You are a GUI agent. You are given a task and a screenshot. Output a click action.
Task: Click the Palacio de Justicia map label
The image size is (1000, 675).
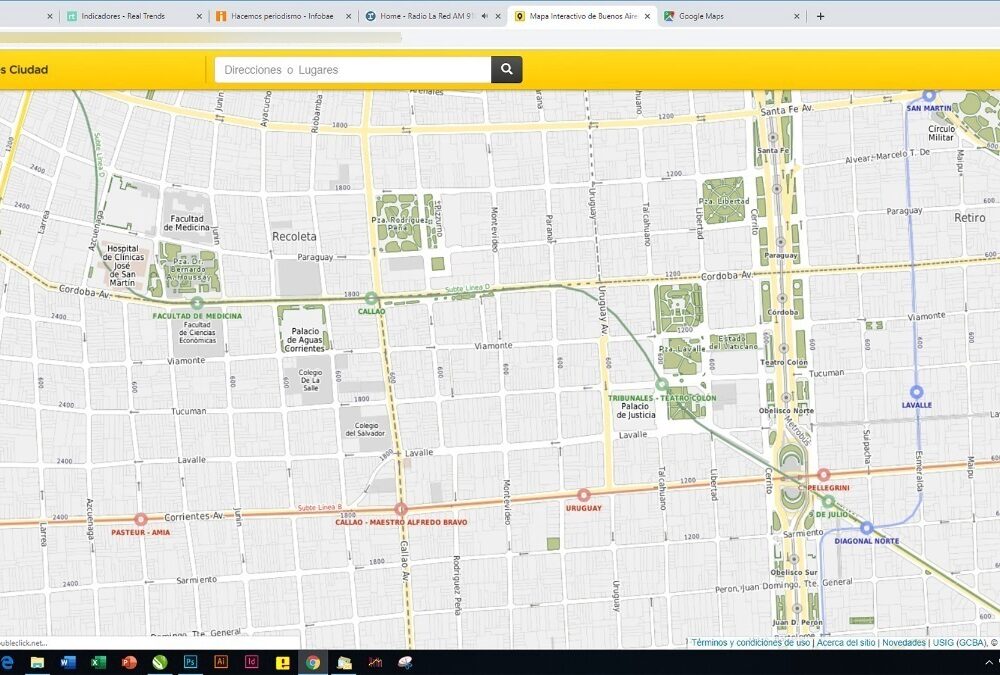tap(635, 410)
